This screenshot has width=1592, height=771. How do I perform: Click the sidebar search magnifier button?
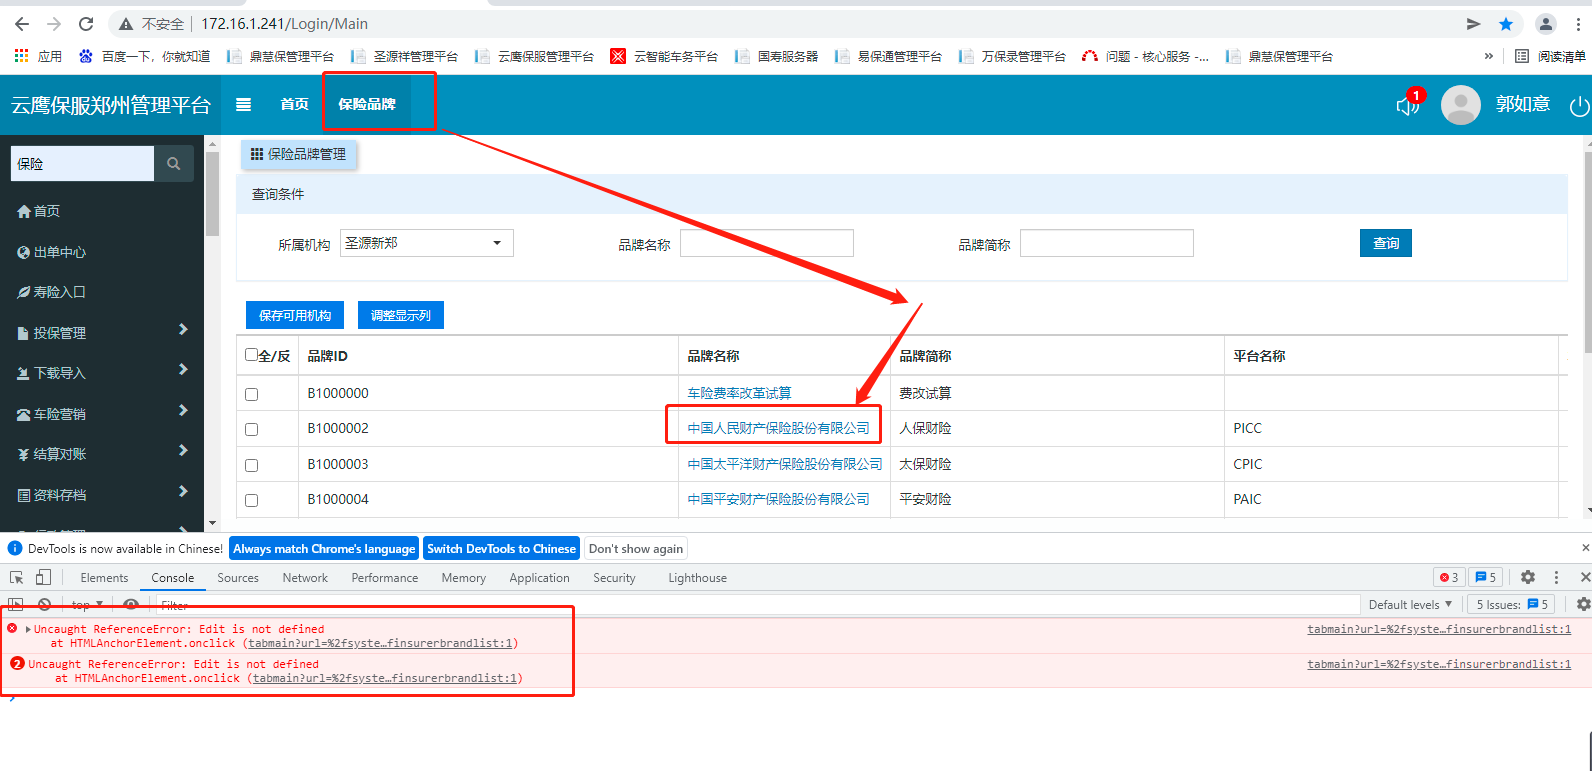point(174,164)
